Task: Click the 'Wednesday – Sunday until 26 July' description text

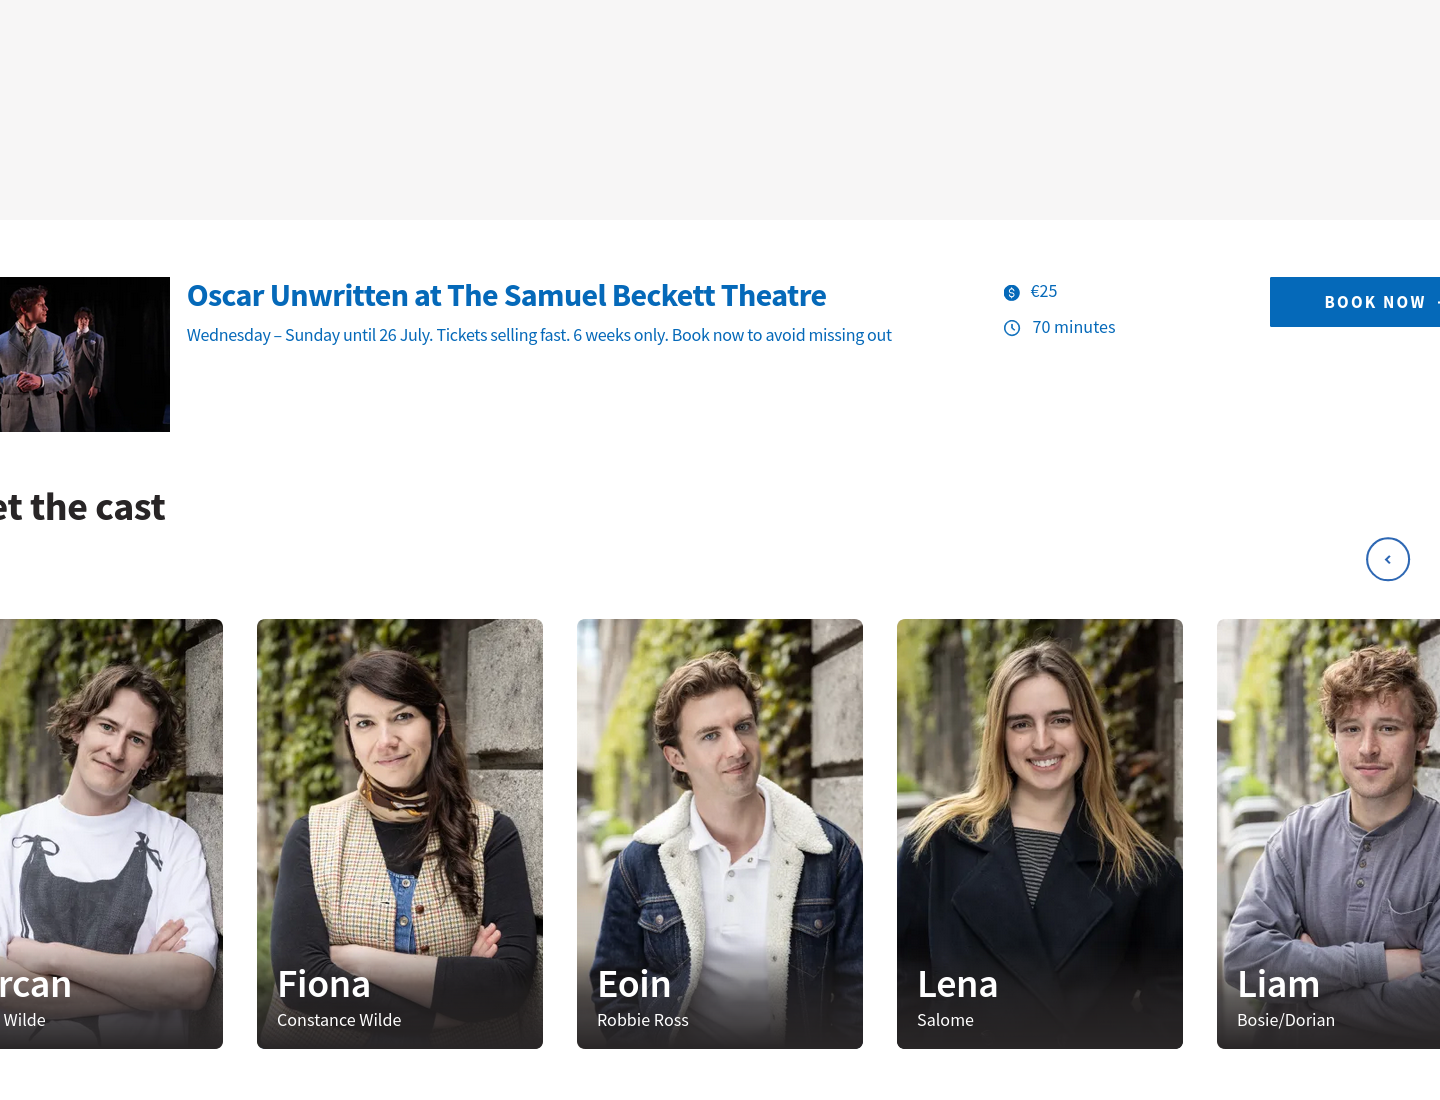Action: [x=539, y=335]
